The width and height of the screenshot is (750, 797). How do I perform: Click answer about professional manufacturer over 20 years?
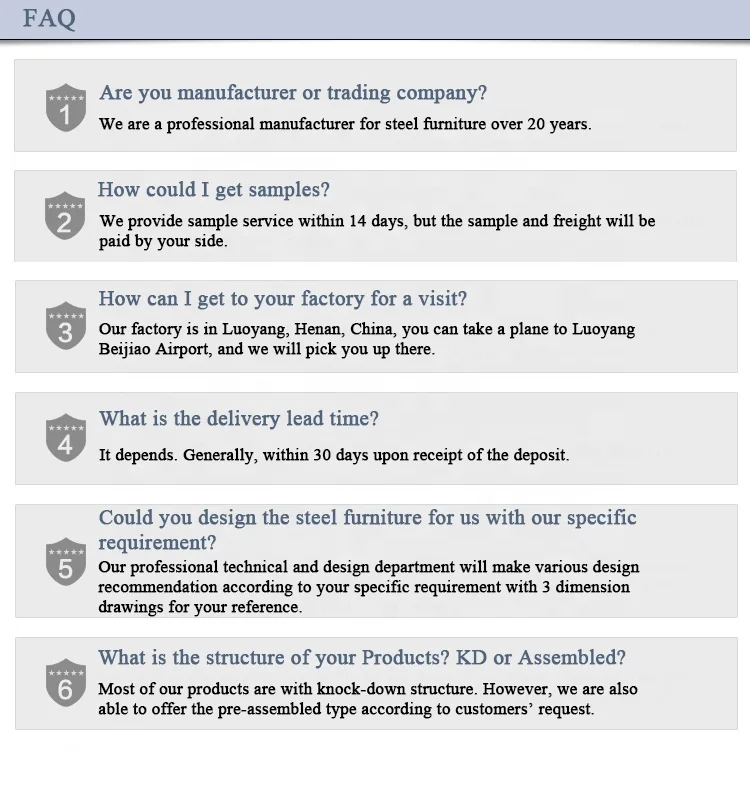tap(345, 124)
